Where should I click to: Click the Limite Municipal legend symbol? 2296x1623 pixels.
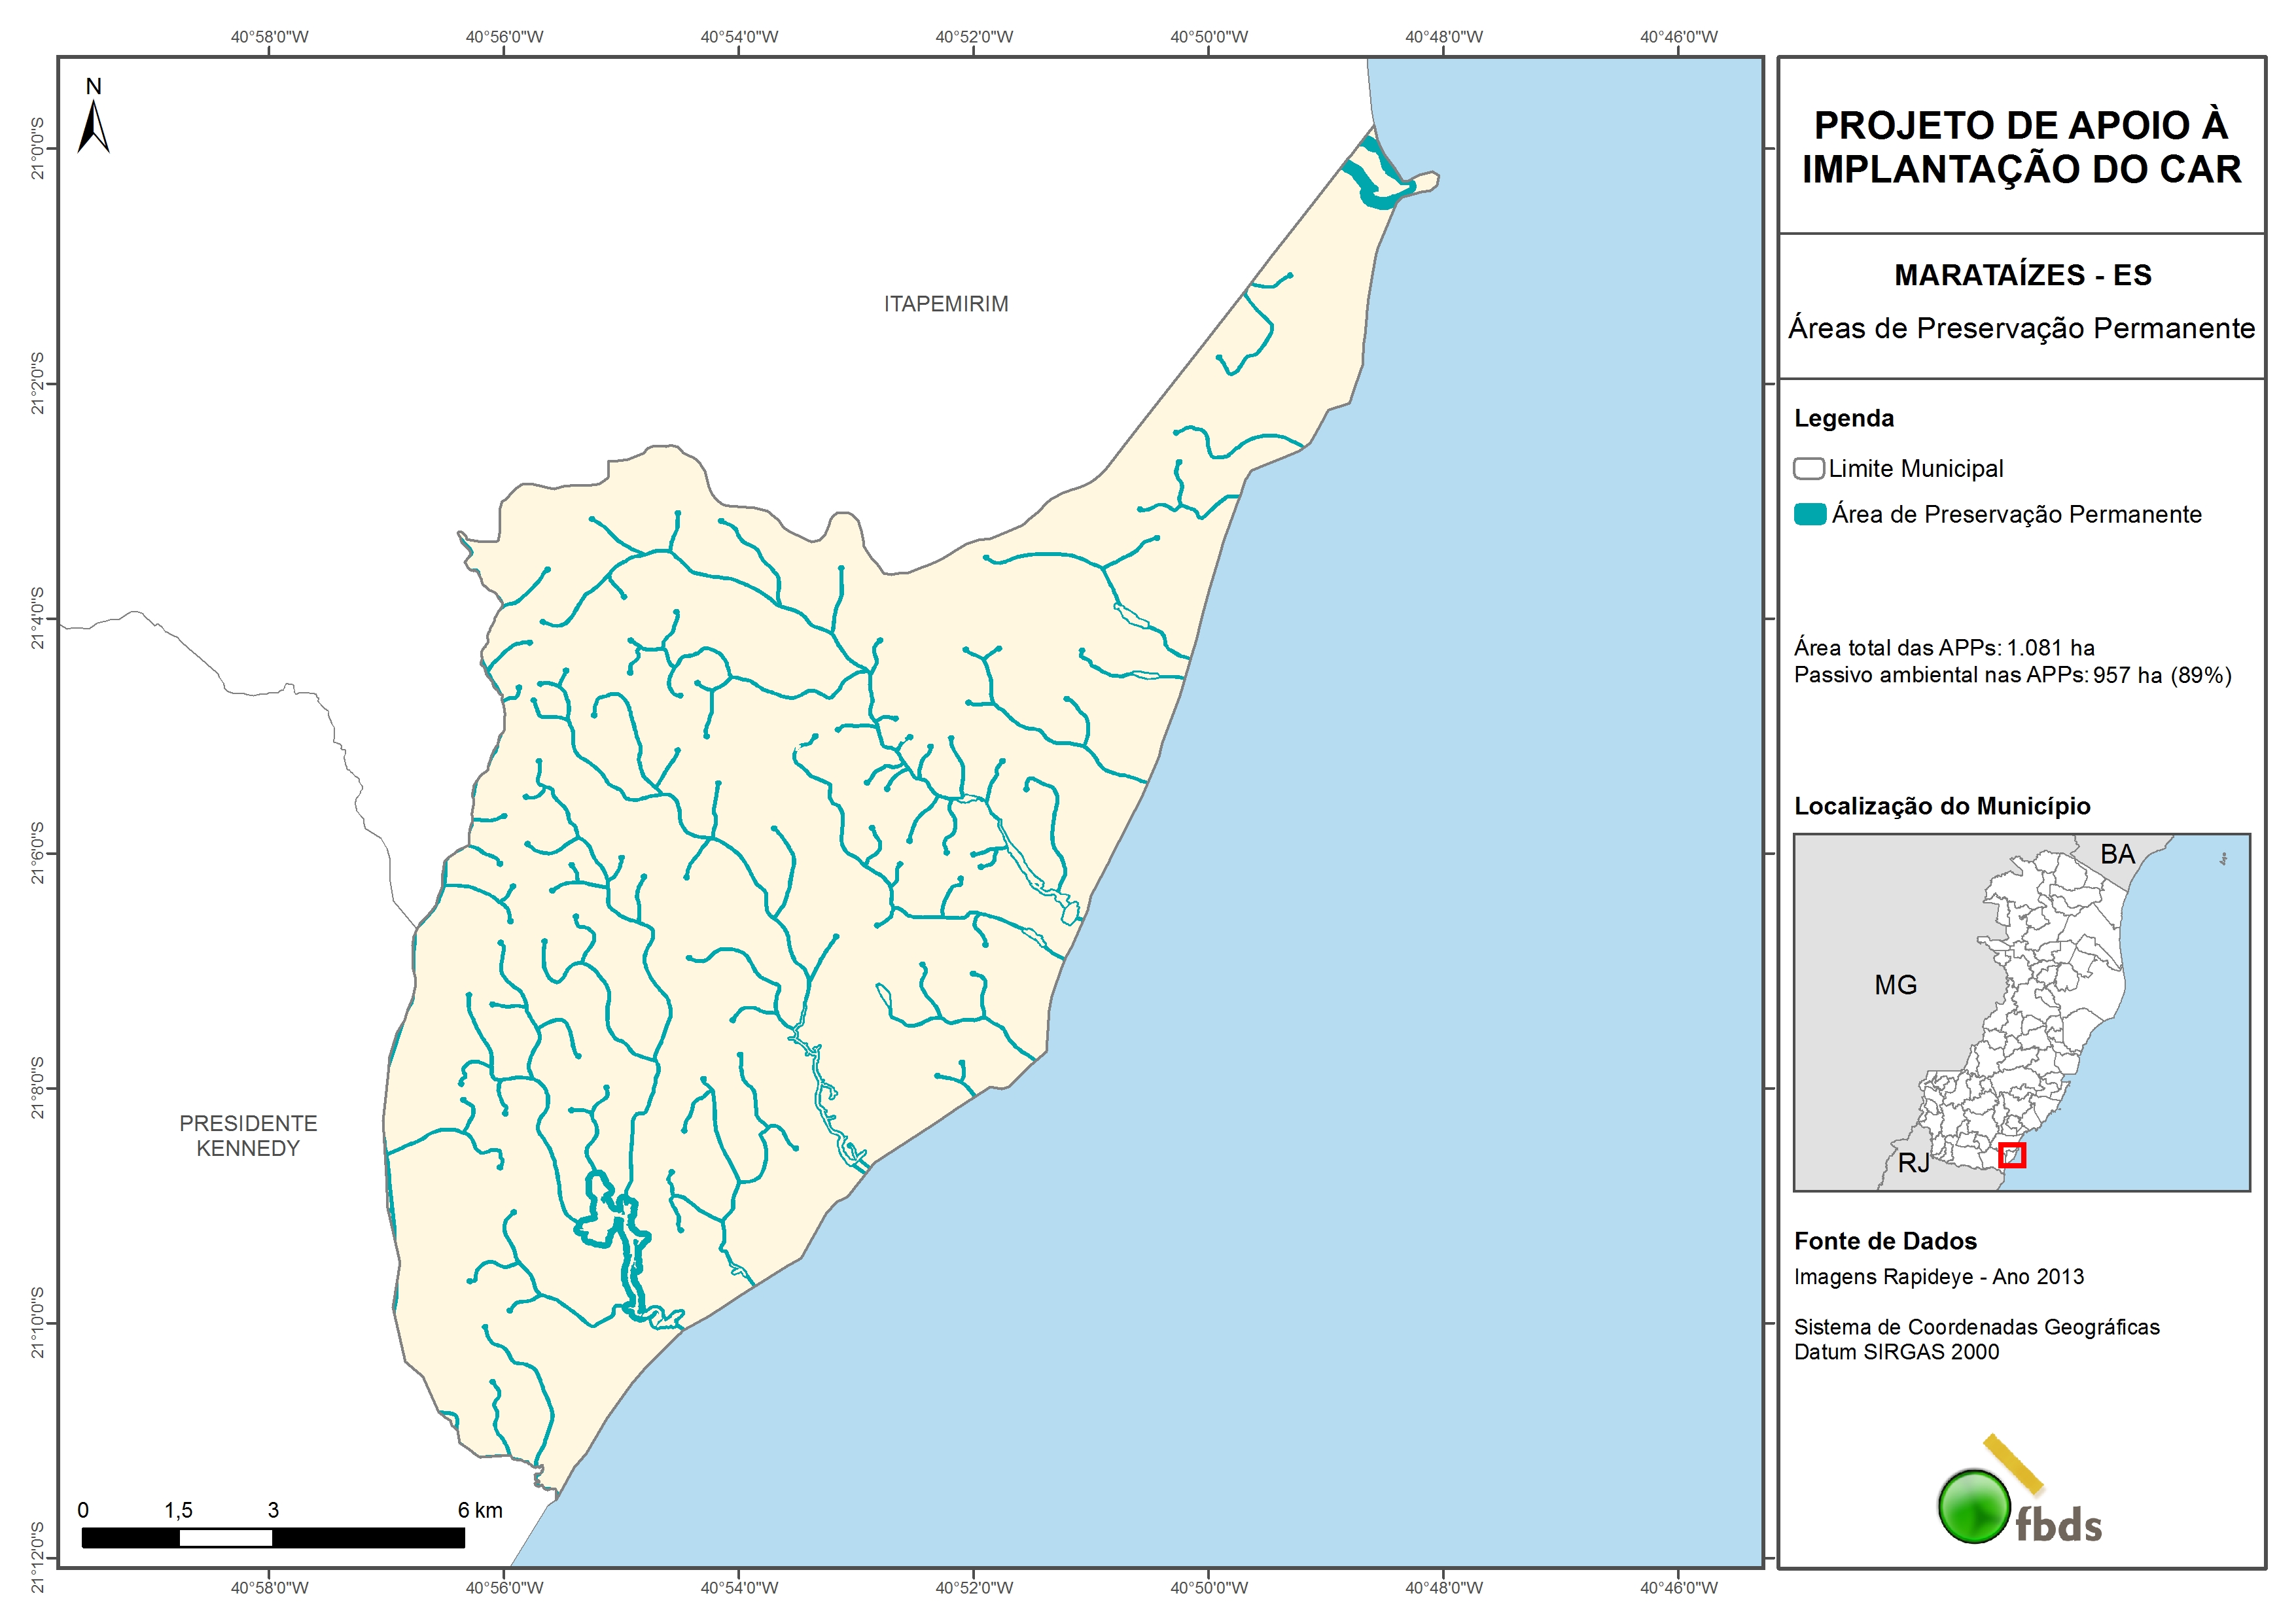(1809, 469)
